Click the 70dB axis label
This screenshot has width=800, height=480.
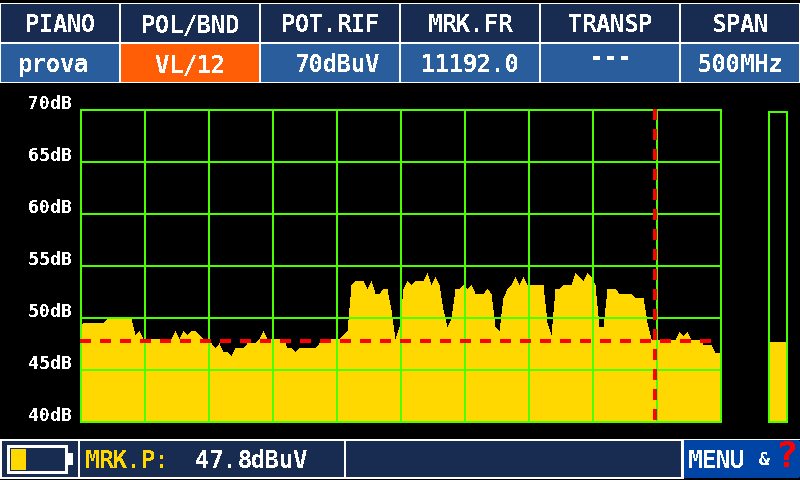coord(50,103)
